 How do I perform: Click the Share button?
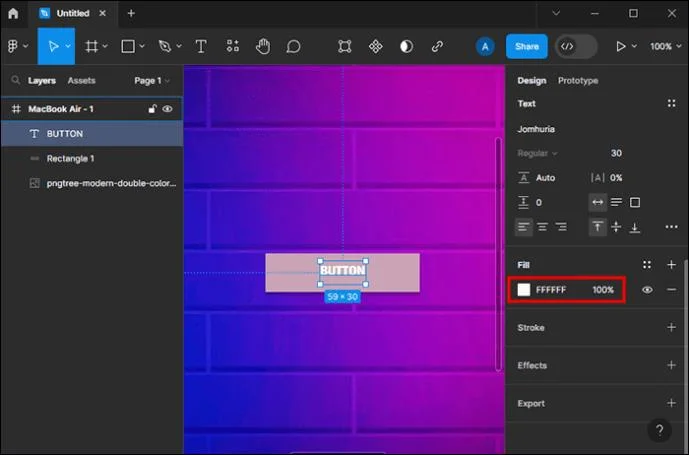click(527, 46)
